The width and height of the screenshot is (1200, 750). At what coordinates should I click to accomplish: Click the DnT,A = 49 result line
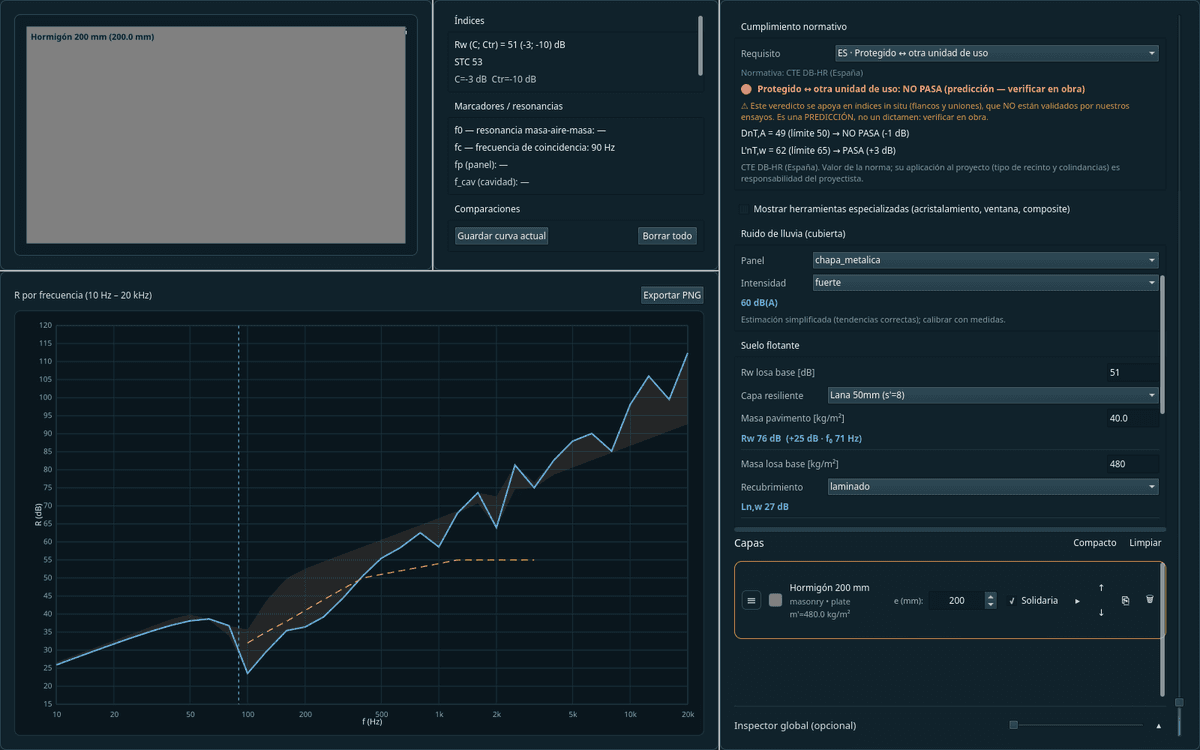click(825, 133)
